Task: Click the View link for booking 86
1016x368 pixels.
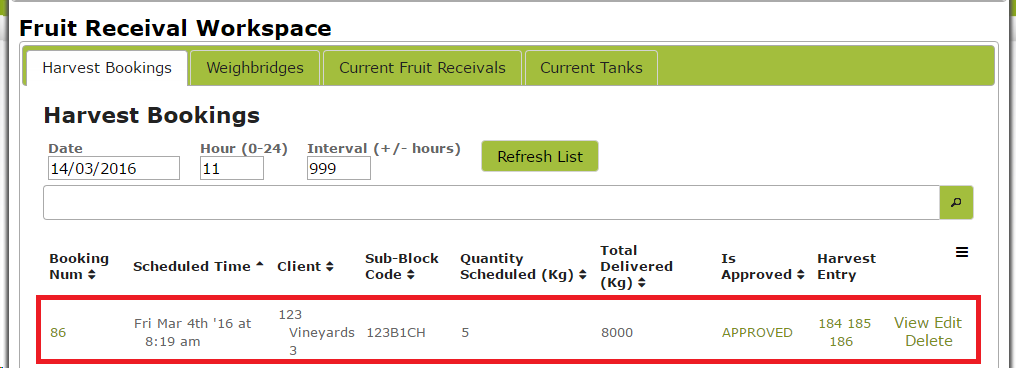Action: tap(911, 323)
